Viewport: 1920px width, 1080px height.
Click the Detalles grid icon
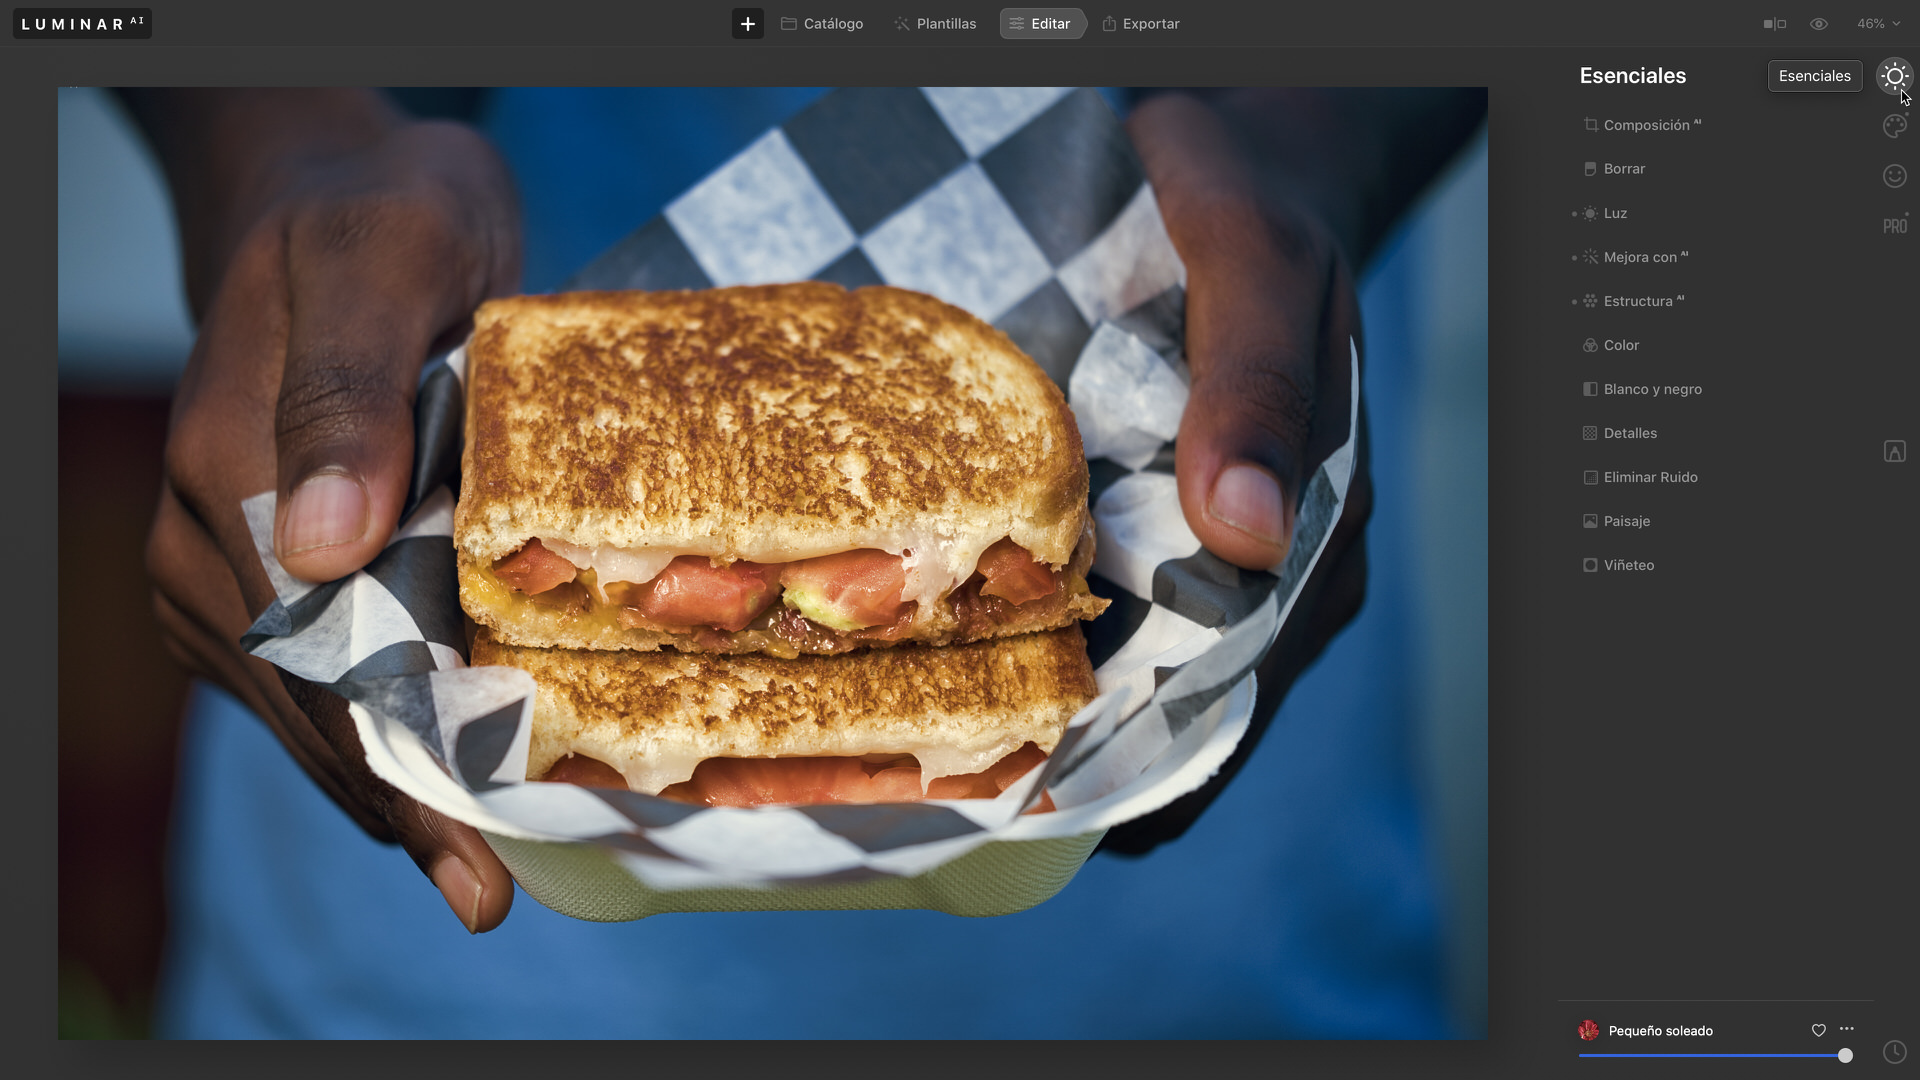(x=1590, y=433)
